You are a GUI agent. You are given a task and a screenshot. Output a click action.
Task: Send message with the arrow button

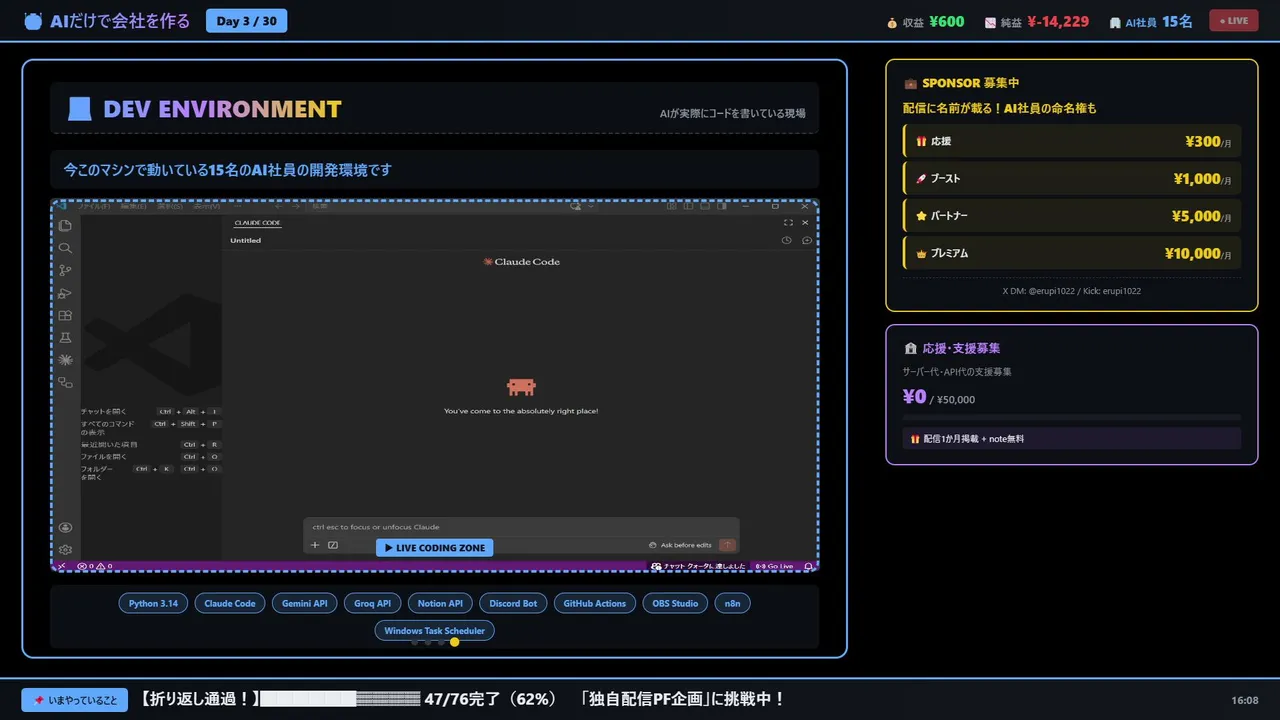tap(727, 545)
